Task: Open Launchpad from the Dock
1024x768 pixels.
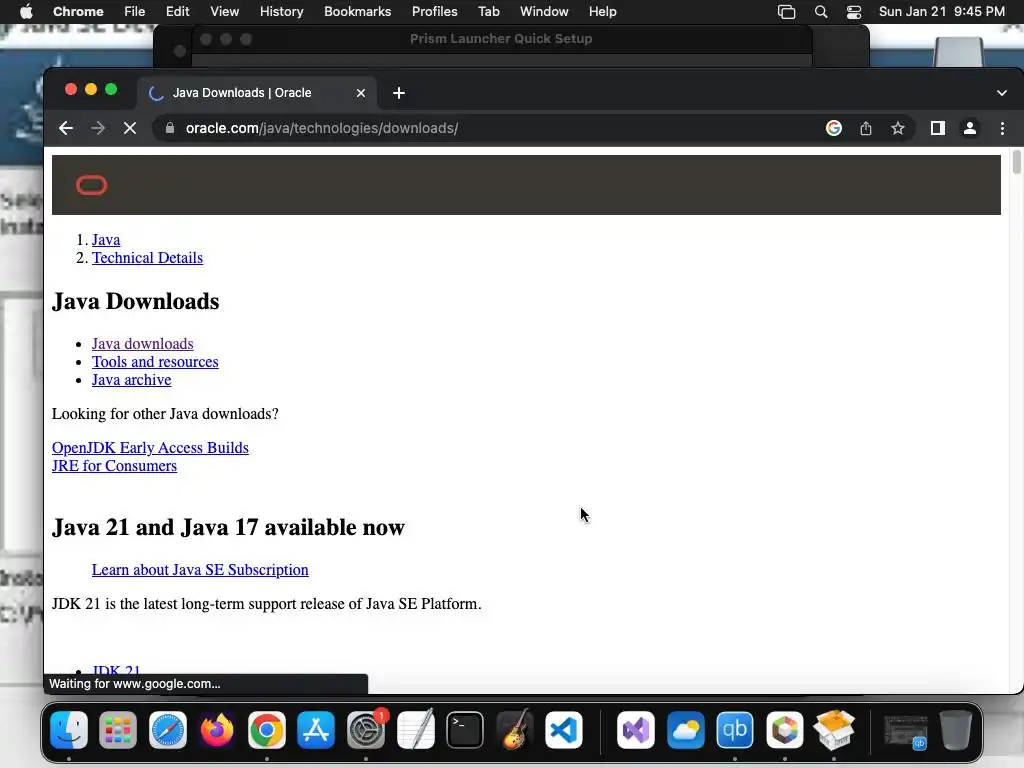Action: coord(118,729)
